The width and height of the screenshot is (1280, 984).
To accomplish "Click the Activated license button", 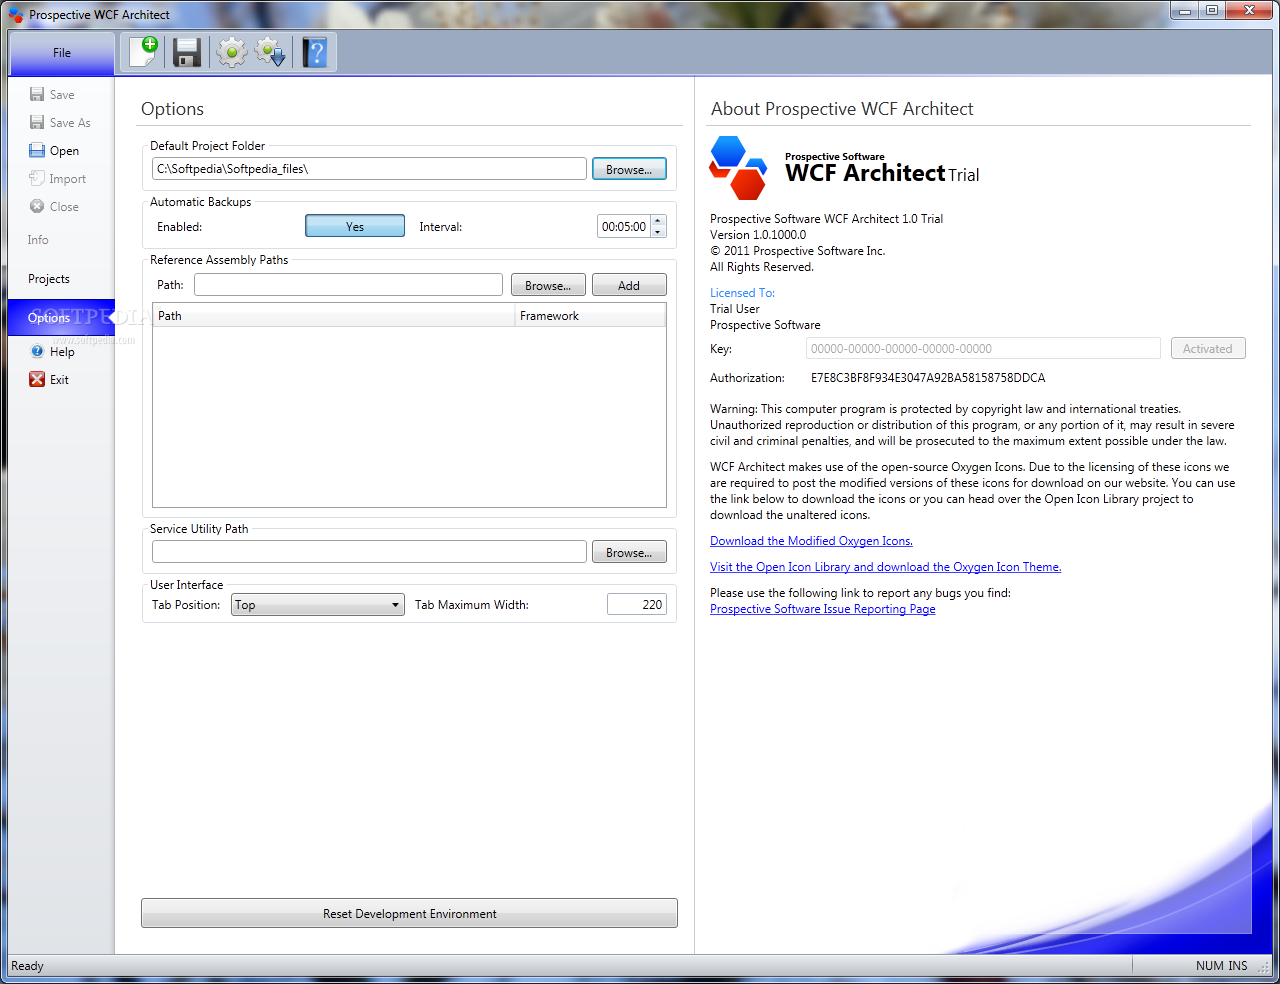I will click(x=1208, y=348).
